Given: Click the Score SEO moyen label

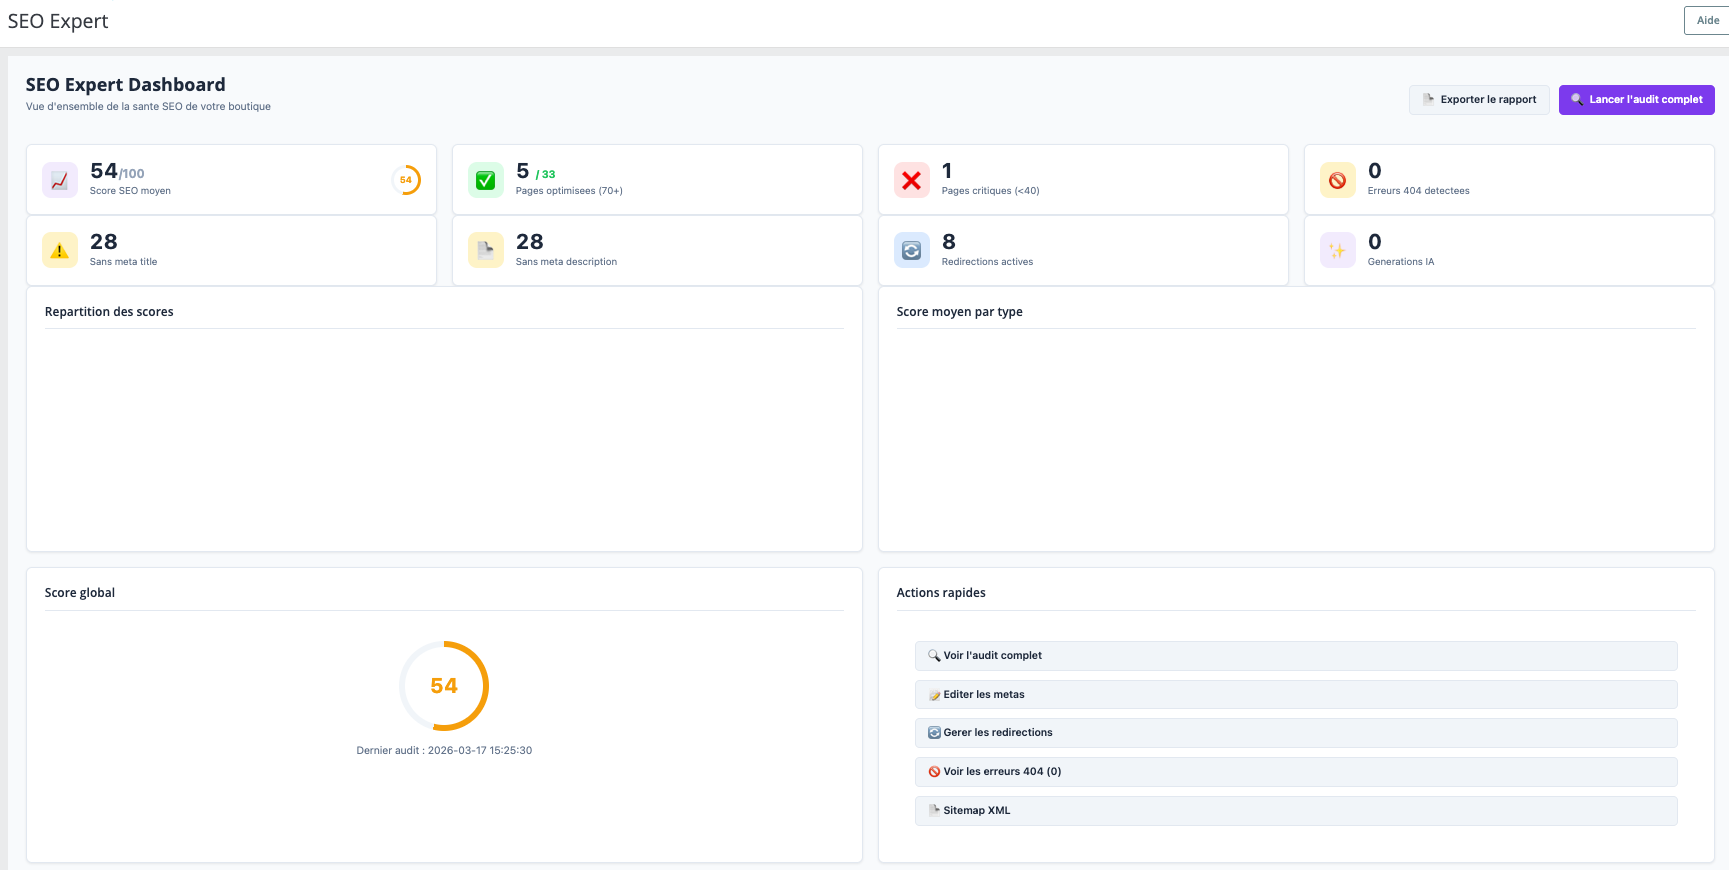Looking at the screenshot, I should point(130,191).
